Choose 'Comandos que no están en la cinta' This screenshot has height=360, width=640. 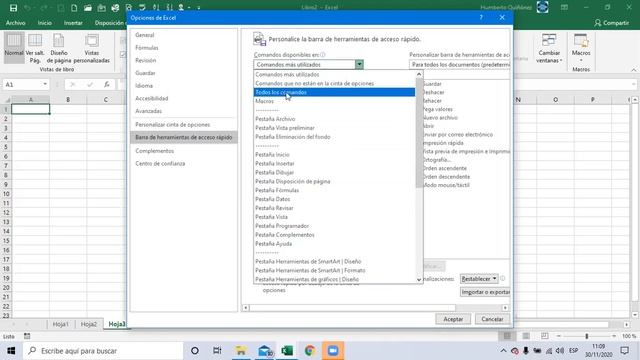click(334, 83)
